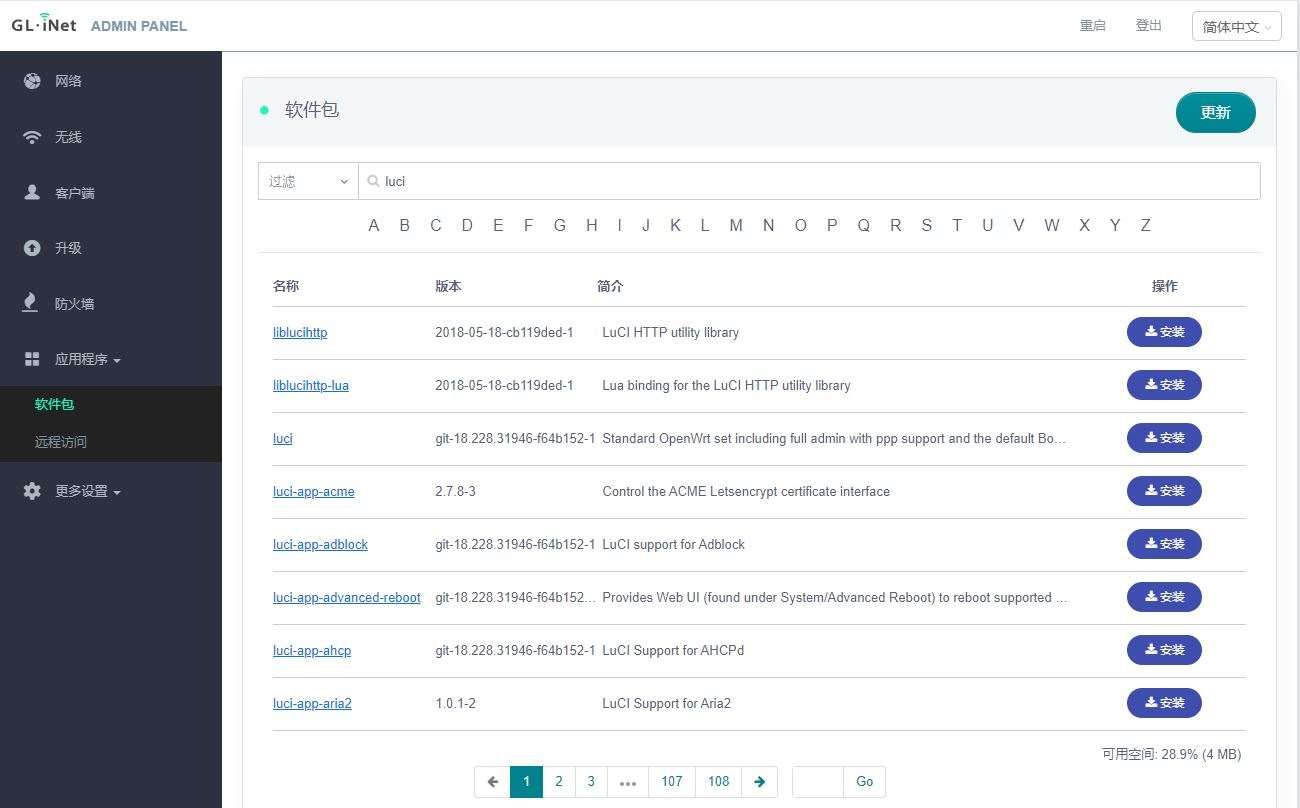The image size is (1300, 808).
Task: Filter packages by letter Z
Action: click(1146, 225)
